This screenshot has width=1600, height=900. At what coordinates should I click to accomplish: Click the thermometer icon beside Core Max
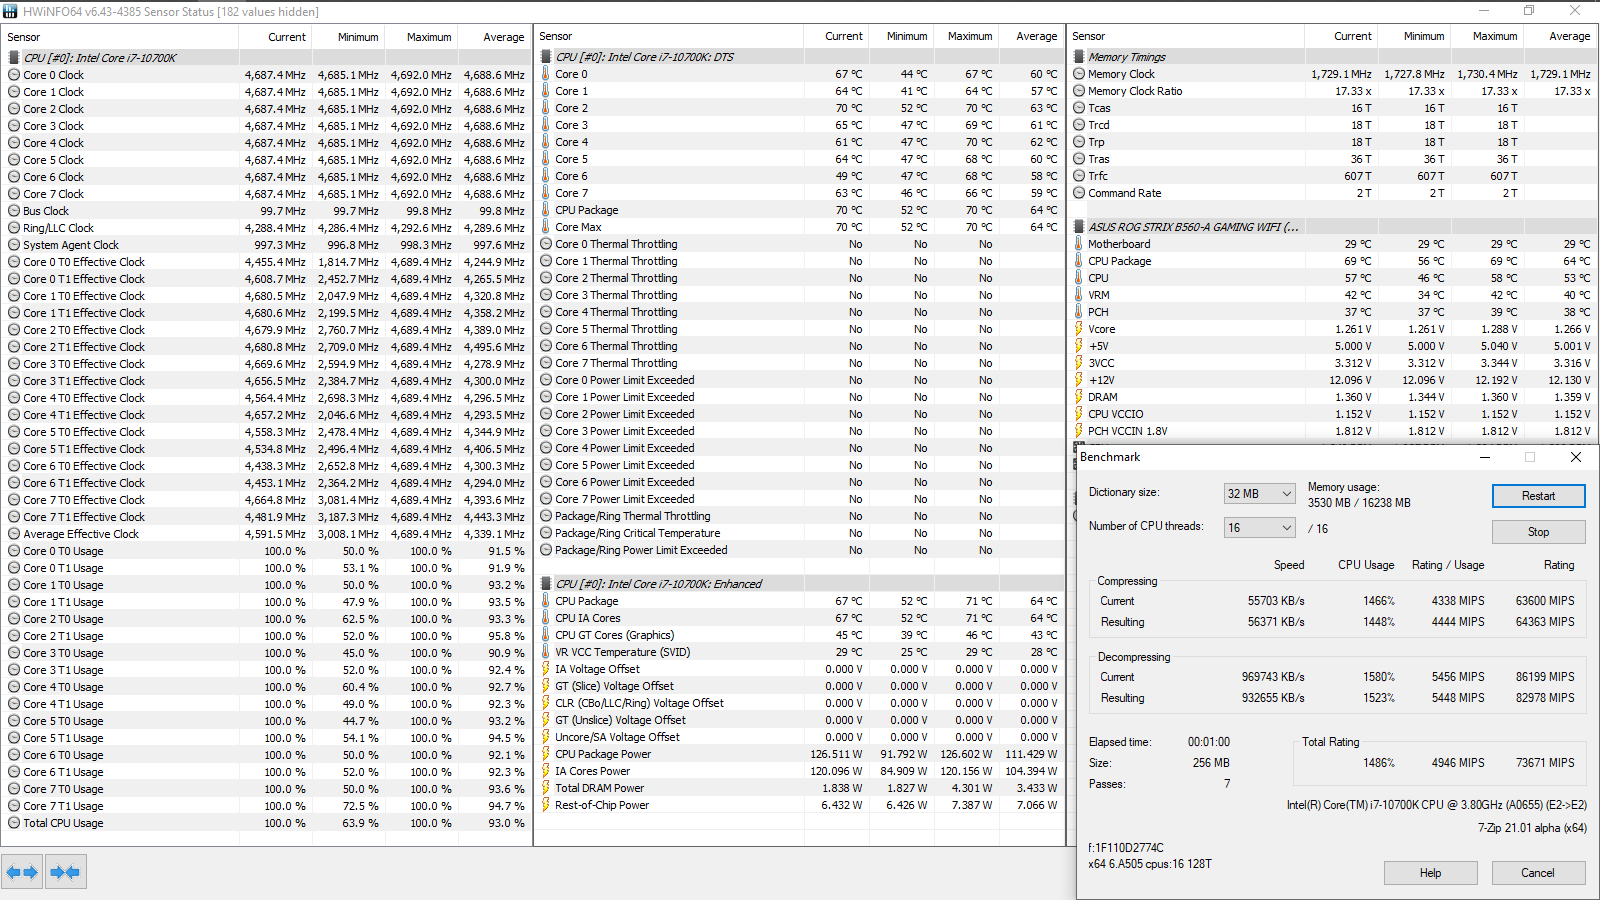click(x=546, y=227)
